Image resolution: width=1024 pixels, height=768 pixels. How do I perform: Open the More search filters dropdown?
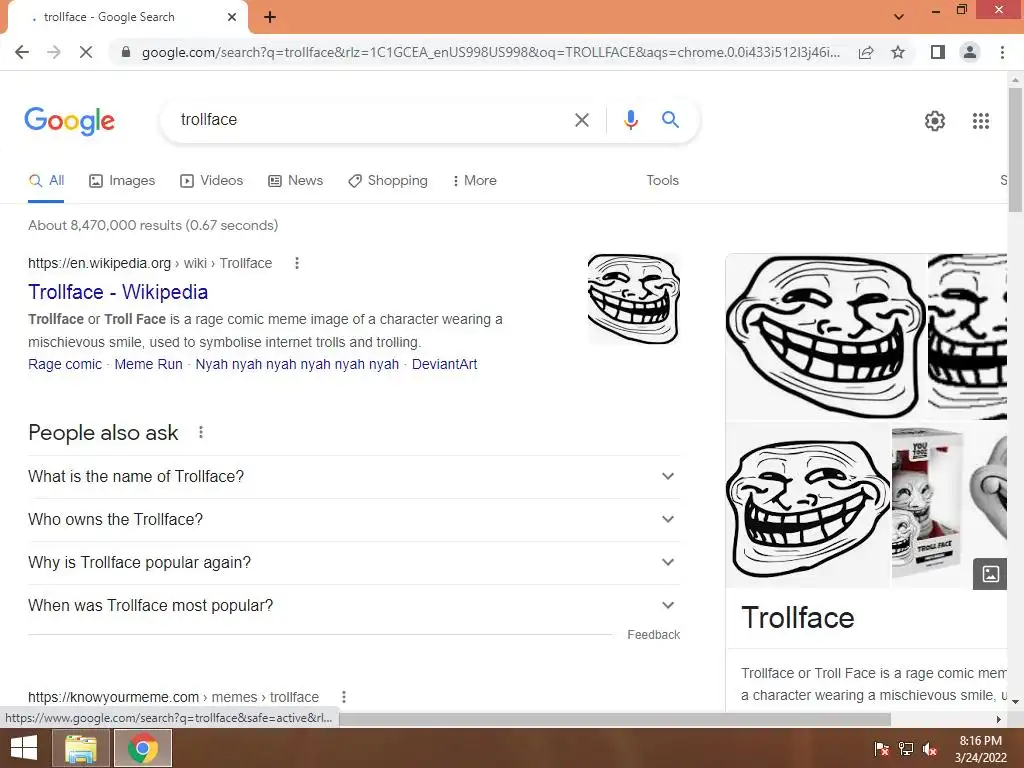click(474, 181)
